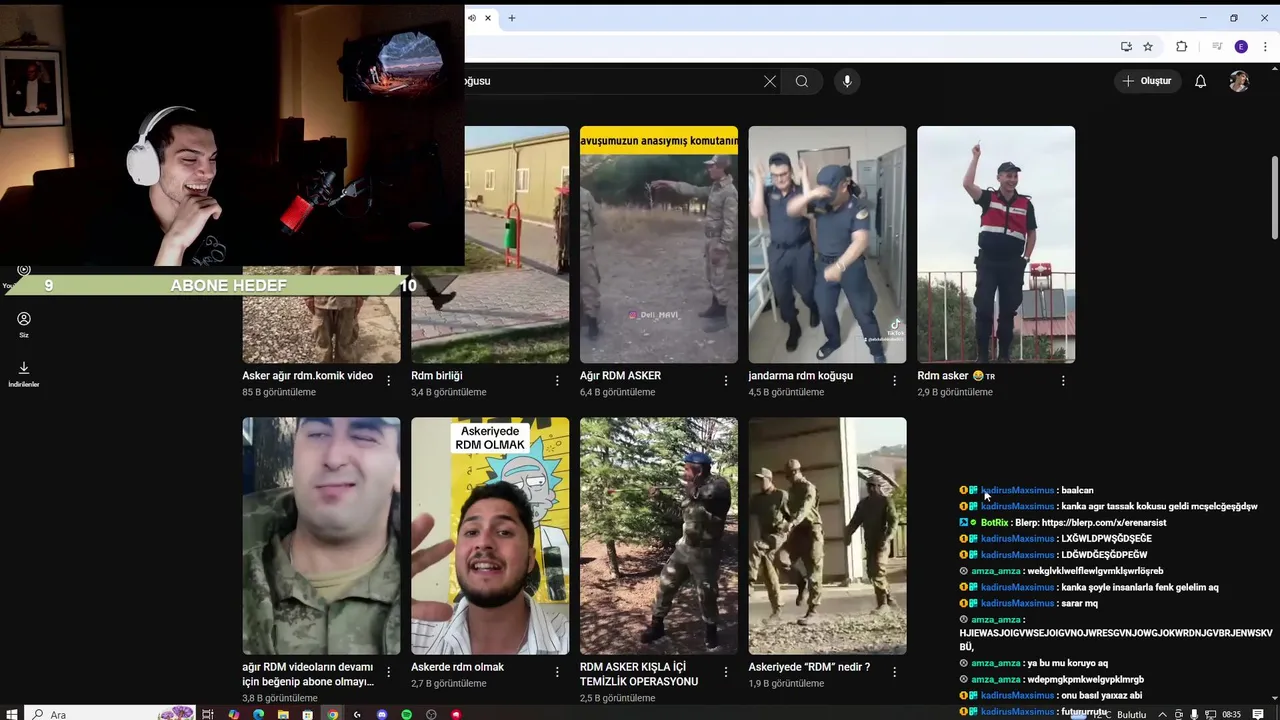This screenshot has height=720, width=1280.
Task: Bookmark this page with star icon
Action: click(1148, 46)
